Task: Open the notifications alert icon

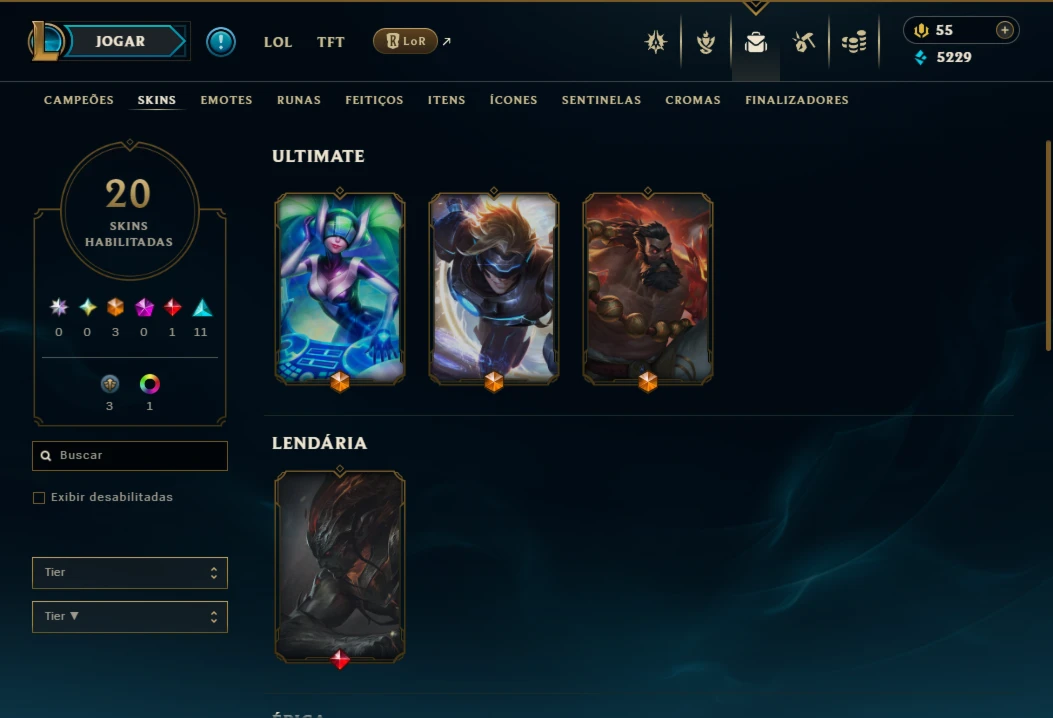Action: (x=220, y=42)
